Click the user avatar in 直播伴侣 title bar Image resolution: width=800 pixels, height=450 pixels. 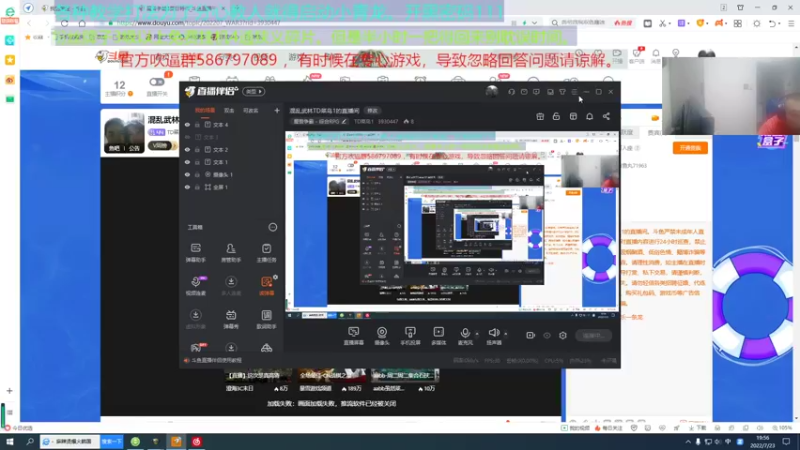point(492,91)
